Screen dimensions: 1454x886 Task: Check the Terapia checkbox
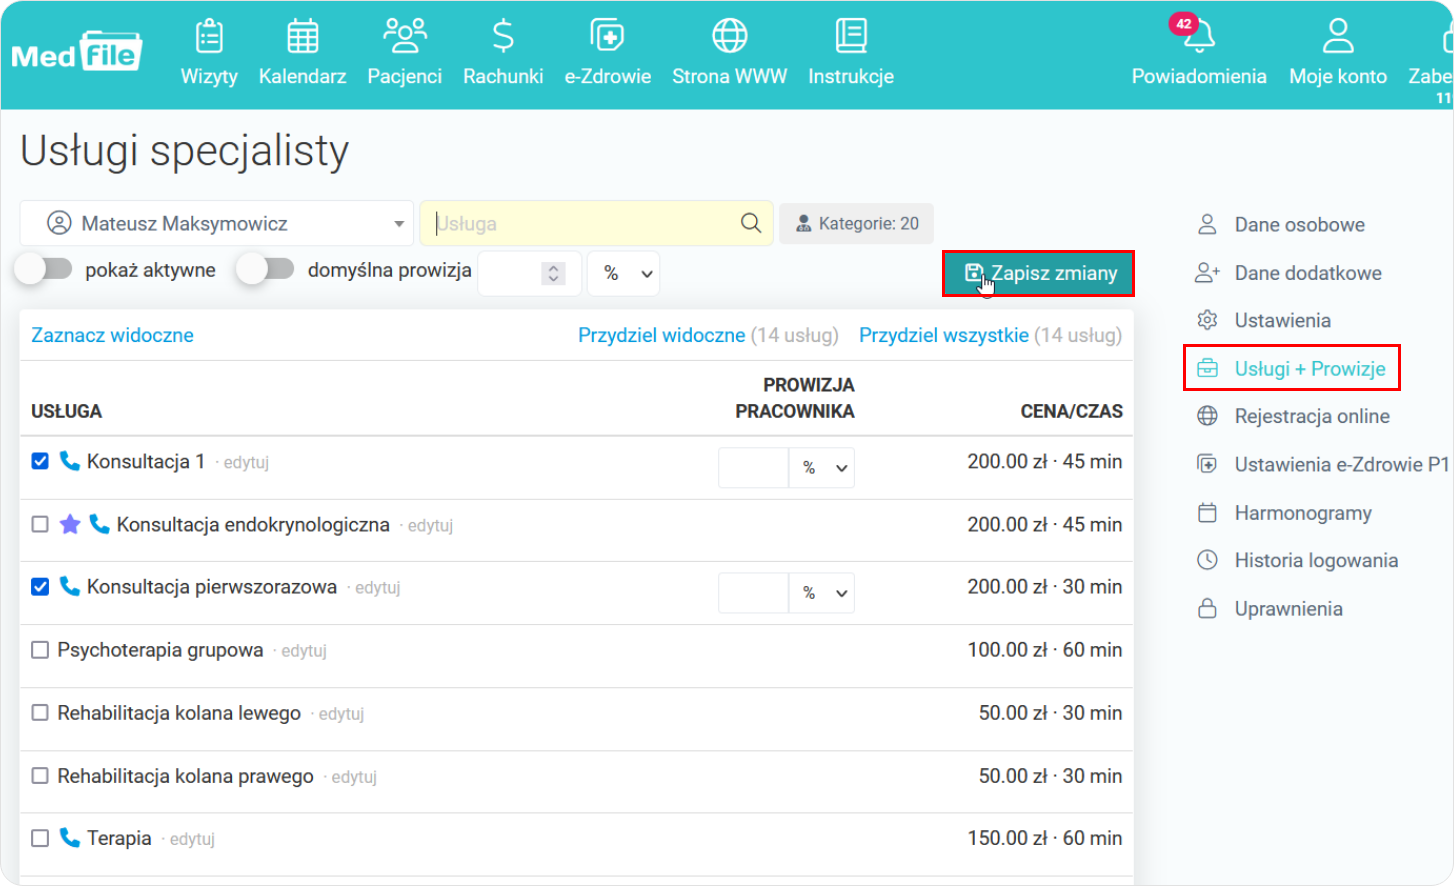(x=40, y=838)
